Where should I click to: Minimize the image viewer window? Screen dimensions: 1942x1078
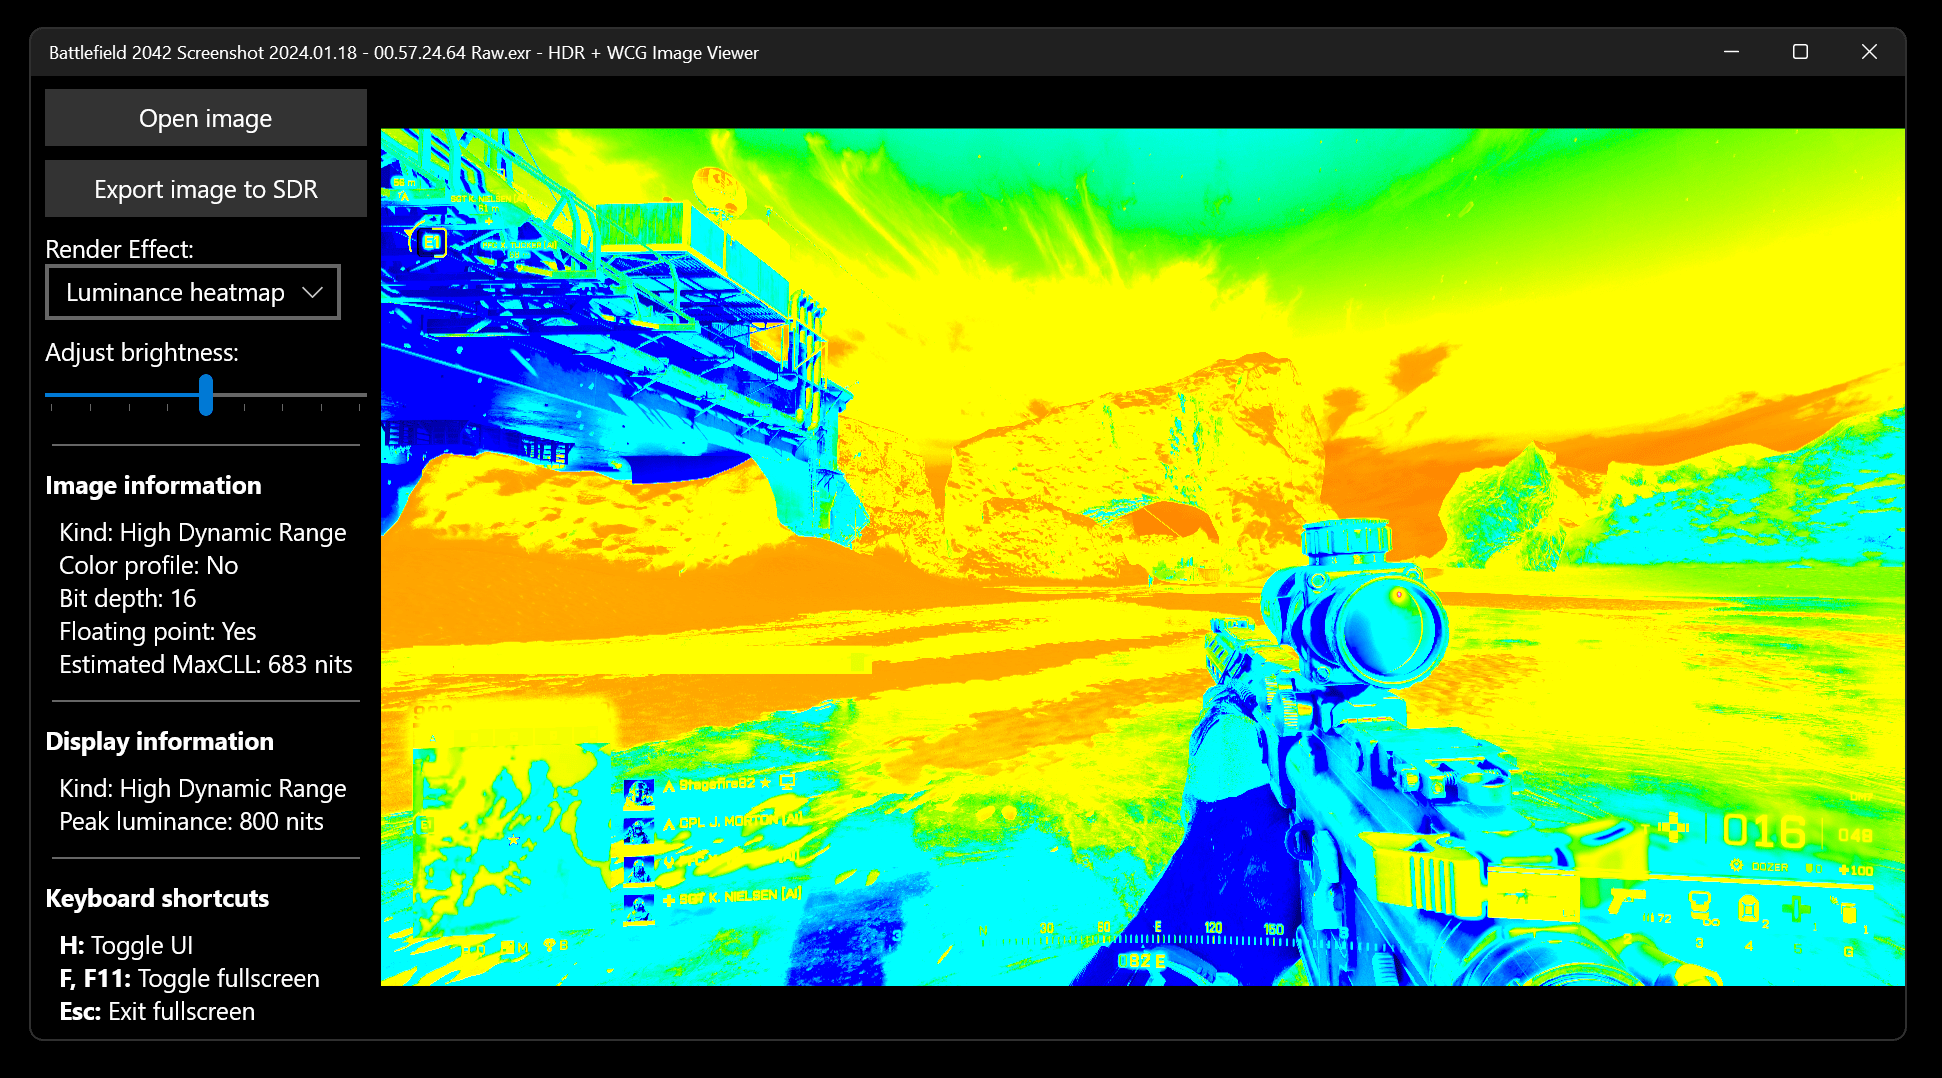pyautogui.click(x=1732, y=52)
